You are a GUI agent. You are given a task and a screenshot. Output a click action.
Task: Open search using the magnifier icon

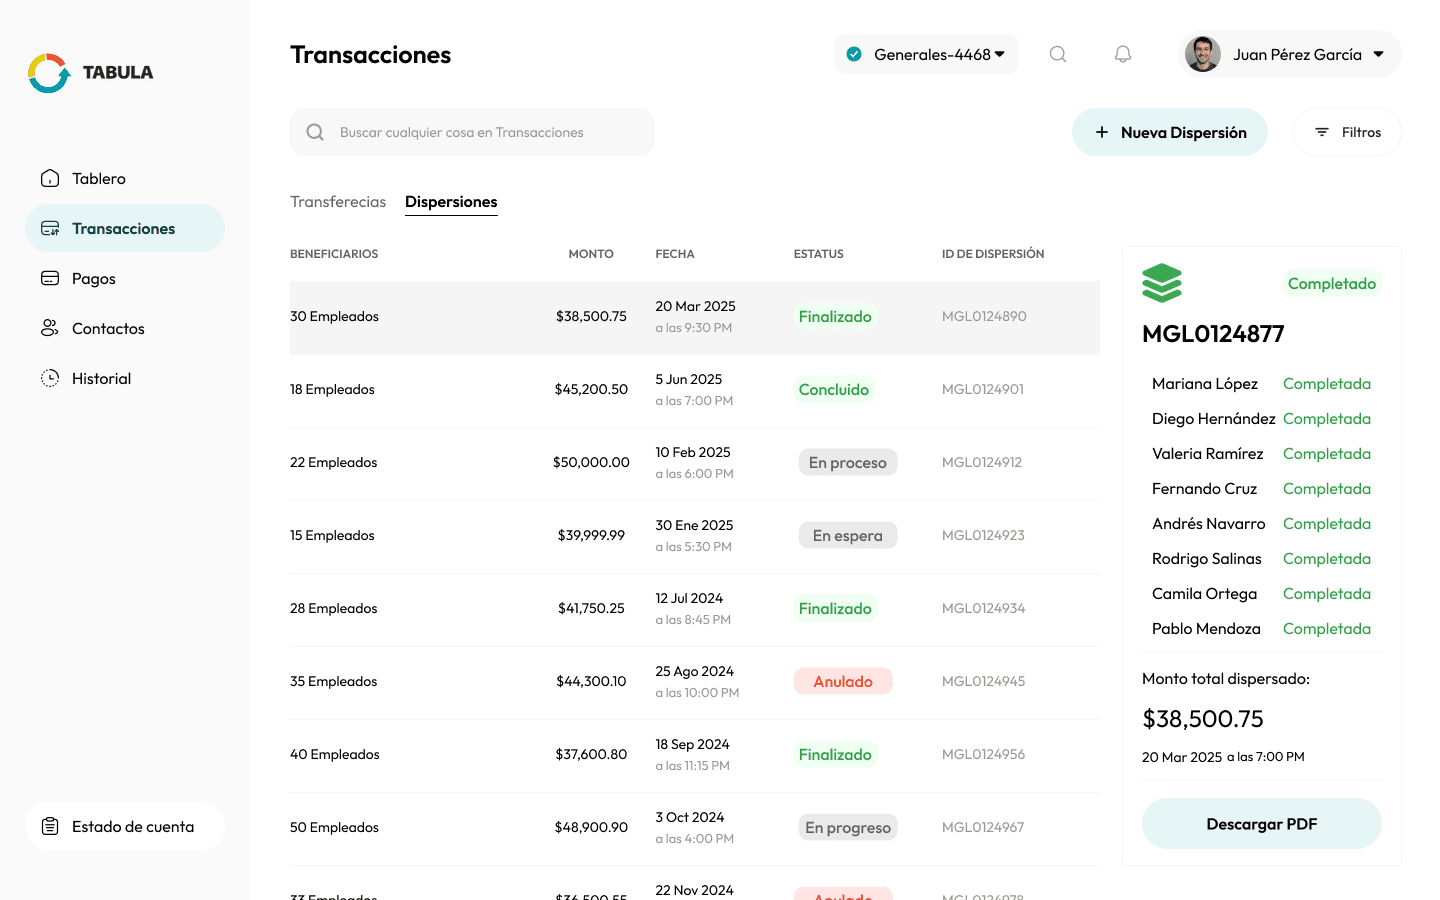point(1057,54)
